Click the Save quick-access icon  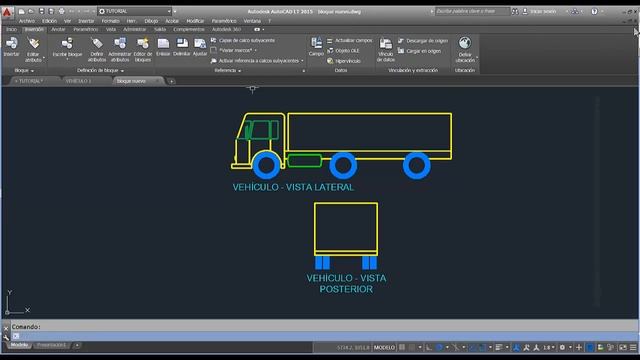tap(41, 11)
